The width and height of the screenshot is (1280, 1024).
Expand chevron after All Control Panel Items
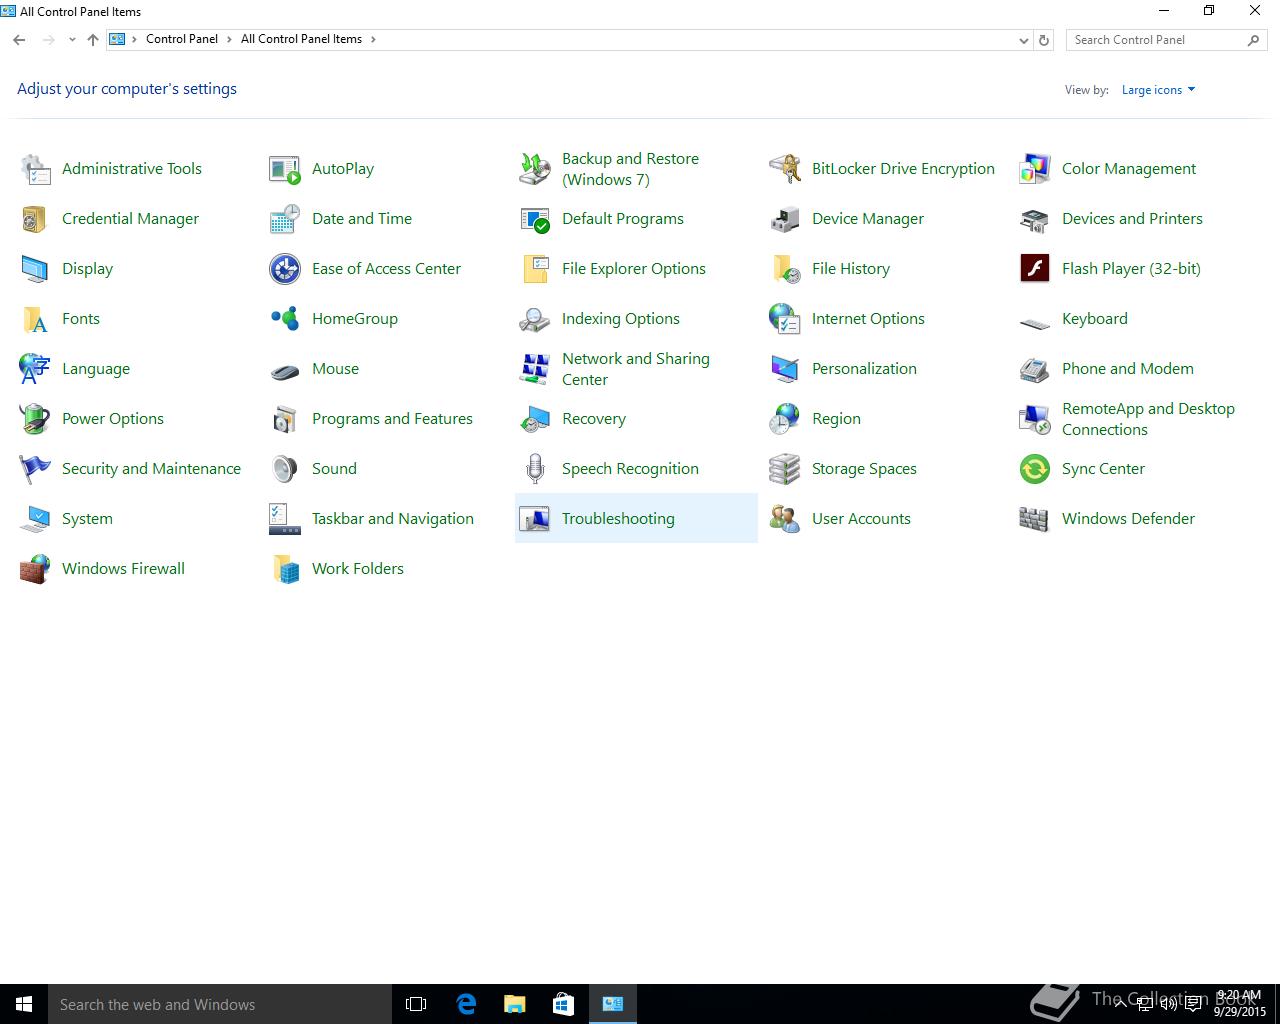pyautogui.click(x=373, y=39)
